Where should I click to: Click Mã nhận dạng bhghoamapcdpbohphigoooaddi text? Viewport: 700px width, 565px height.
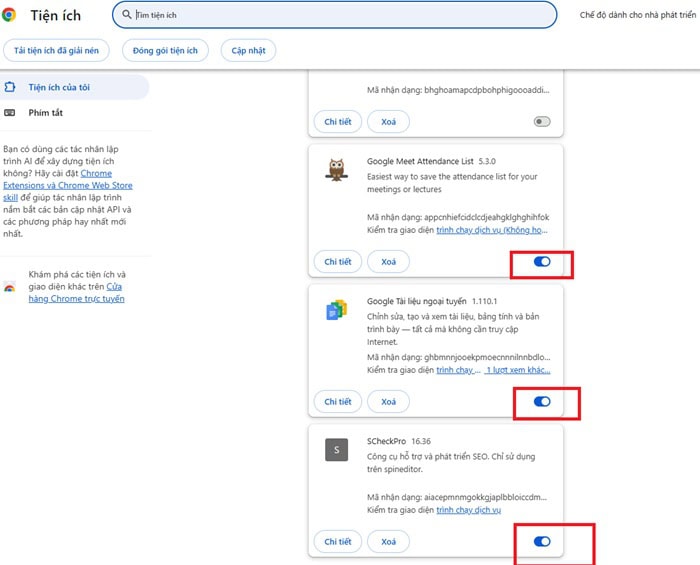click(x=458, y=90)
